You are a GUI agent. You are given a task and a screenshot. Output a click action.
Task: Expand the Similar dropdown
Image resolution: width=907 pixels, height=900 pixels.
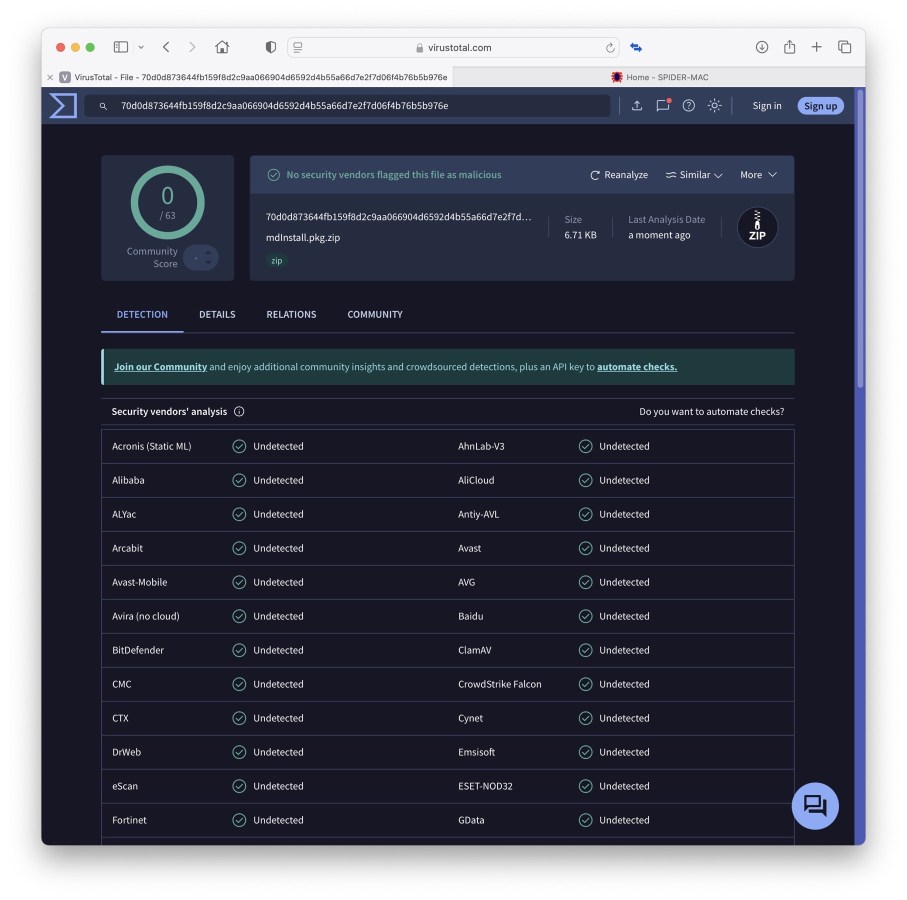(694, 175)
